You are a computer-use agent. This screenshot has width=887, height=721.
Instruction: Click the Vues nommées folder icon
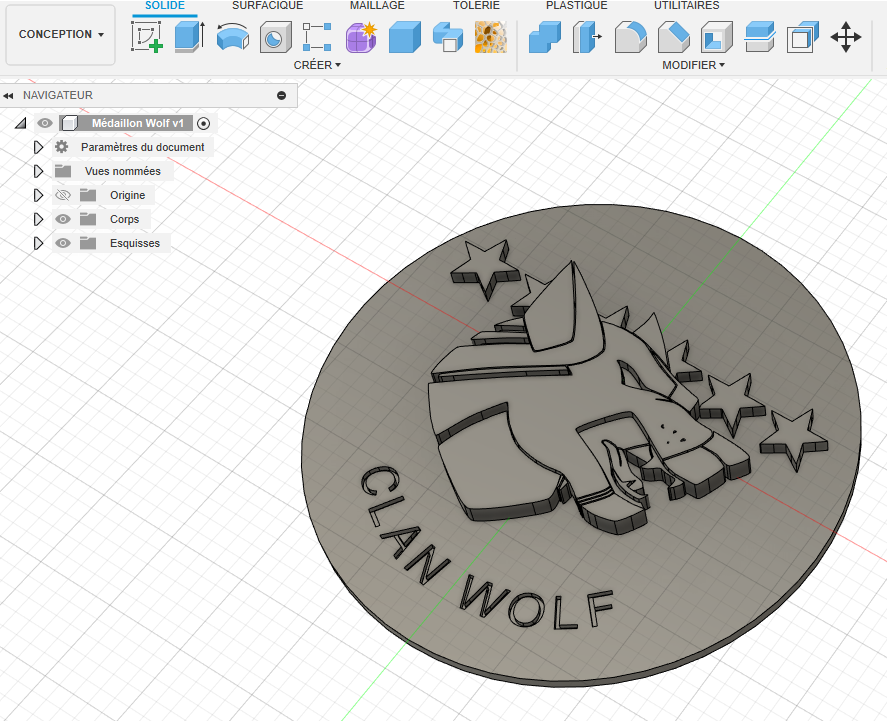[63, 171]
